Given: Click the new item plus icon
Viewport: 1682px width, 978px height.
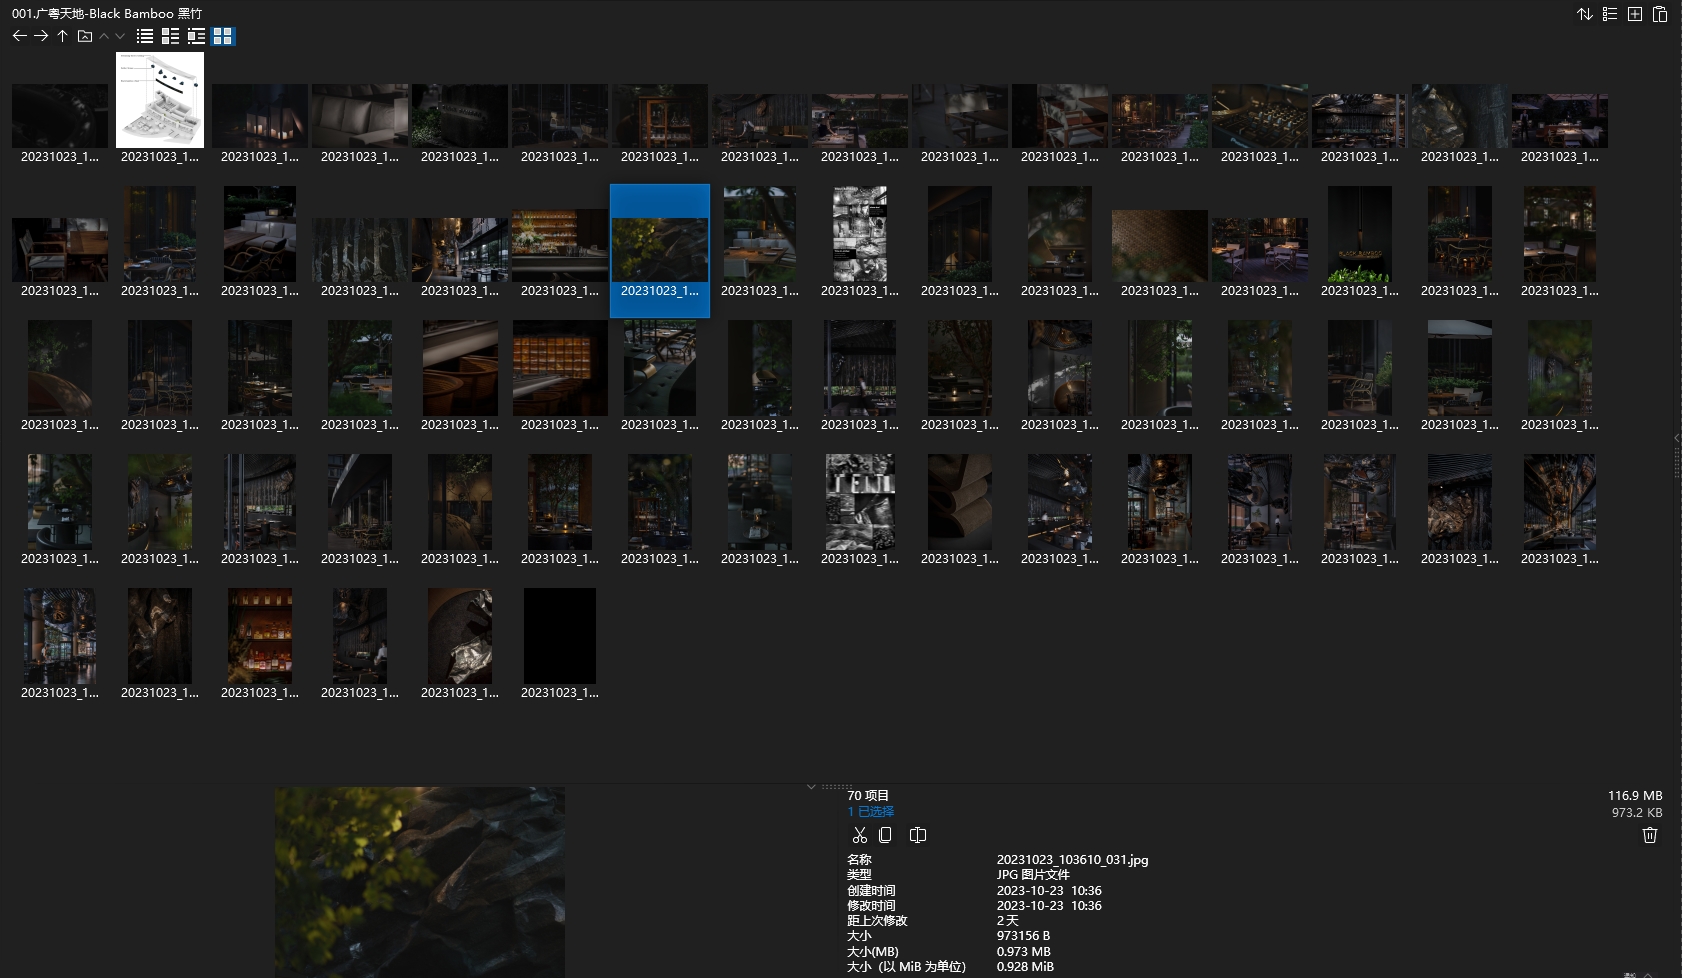Looking at the screenshot, I should point(1635,14).
